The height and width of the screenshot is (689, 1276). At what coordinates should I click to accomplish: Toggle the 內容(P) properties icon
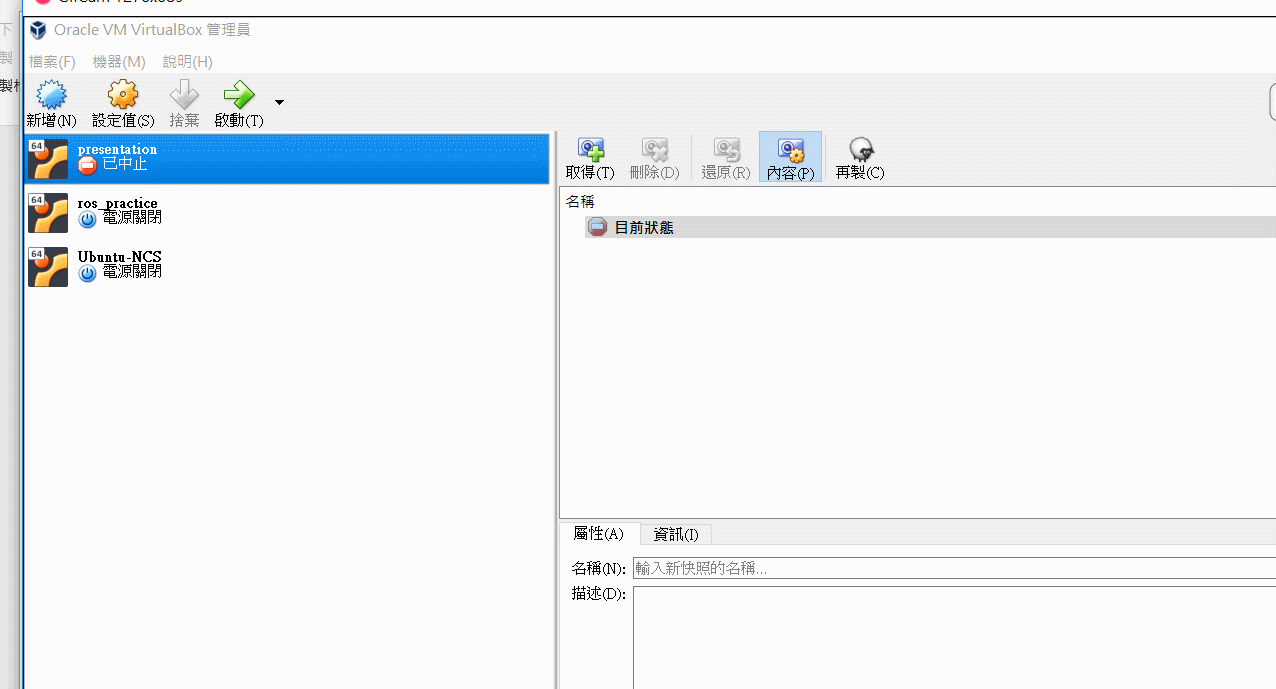(x=791, y=150)
